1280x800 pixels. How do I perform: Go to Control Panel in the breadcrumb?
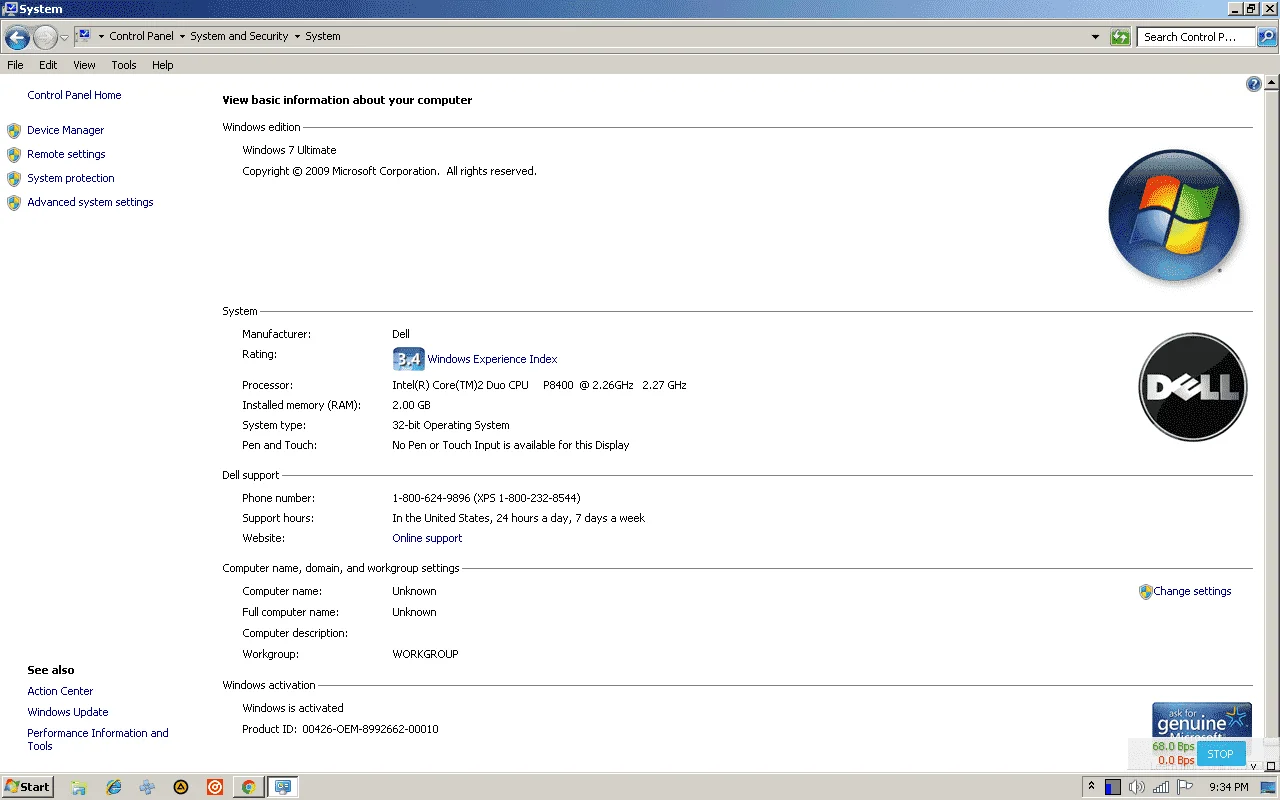click(141, 36)
